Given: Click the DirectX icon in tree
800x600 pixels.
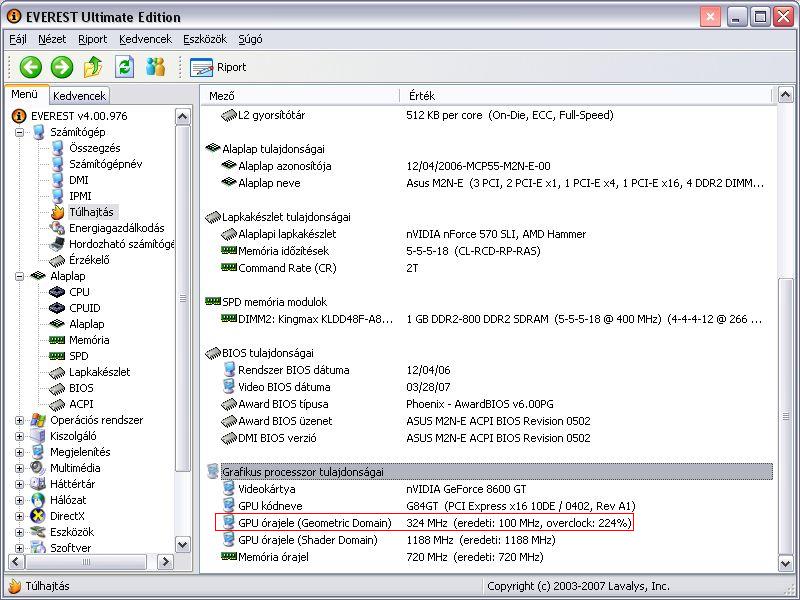Looking at the screenshot, I should coord(38,516).
